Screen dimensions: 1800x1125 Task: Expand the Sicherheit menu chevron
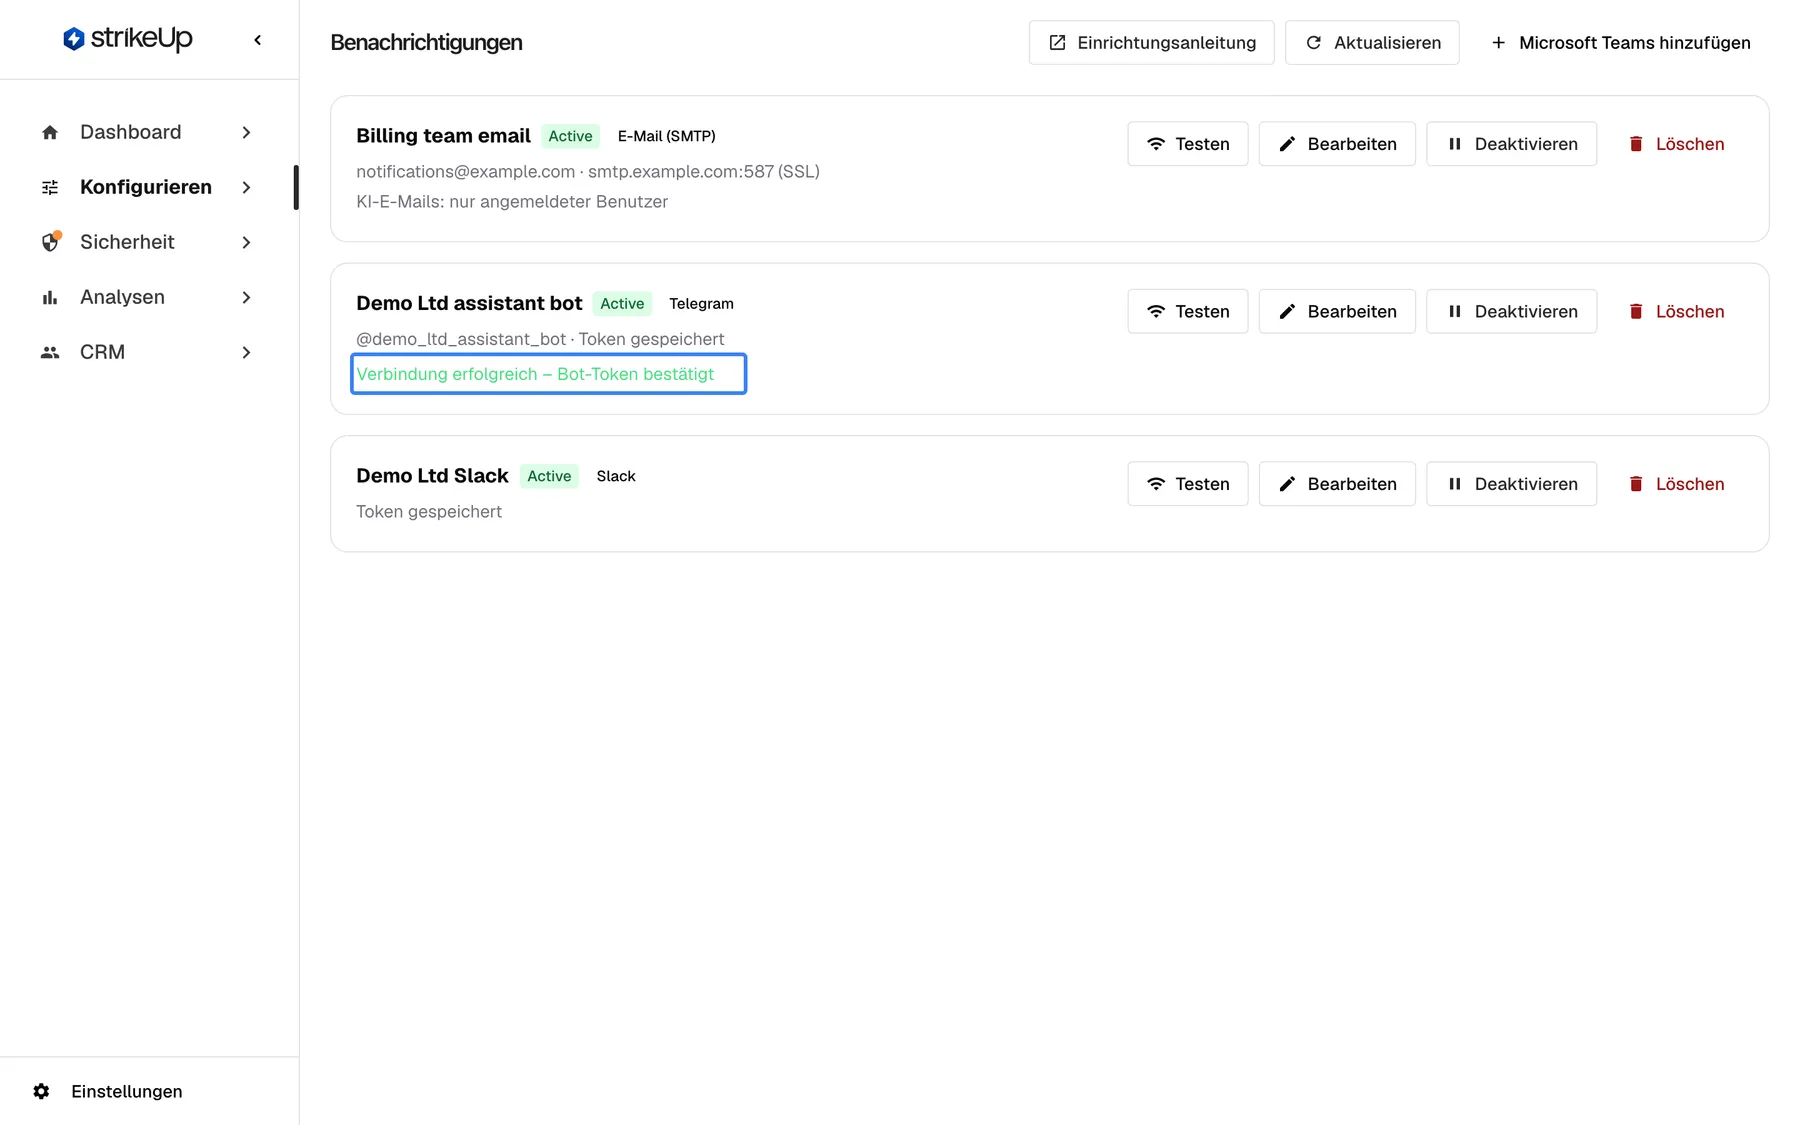click(246, 242)
